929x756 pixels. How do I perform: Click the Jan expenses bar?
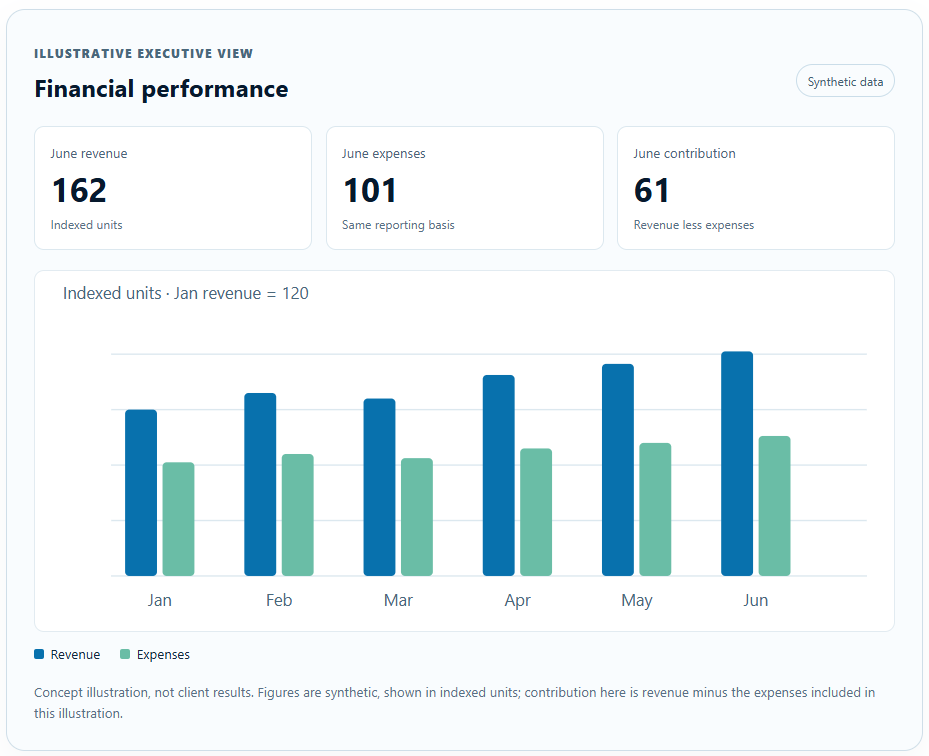[x=178, y=519]
